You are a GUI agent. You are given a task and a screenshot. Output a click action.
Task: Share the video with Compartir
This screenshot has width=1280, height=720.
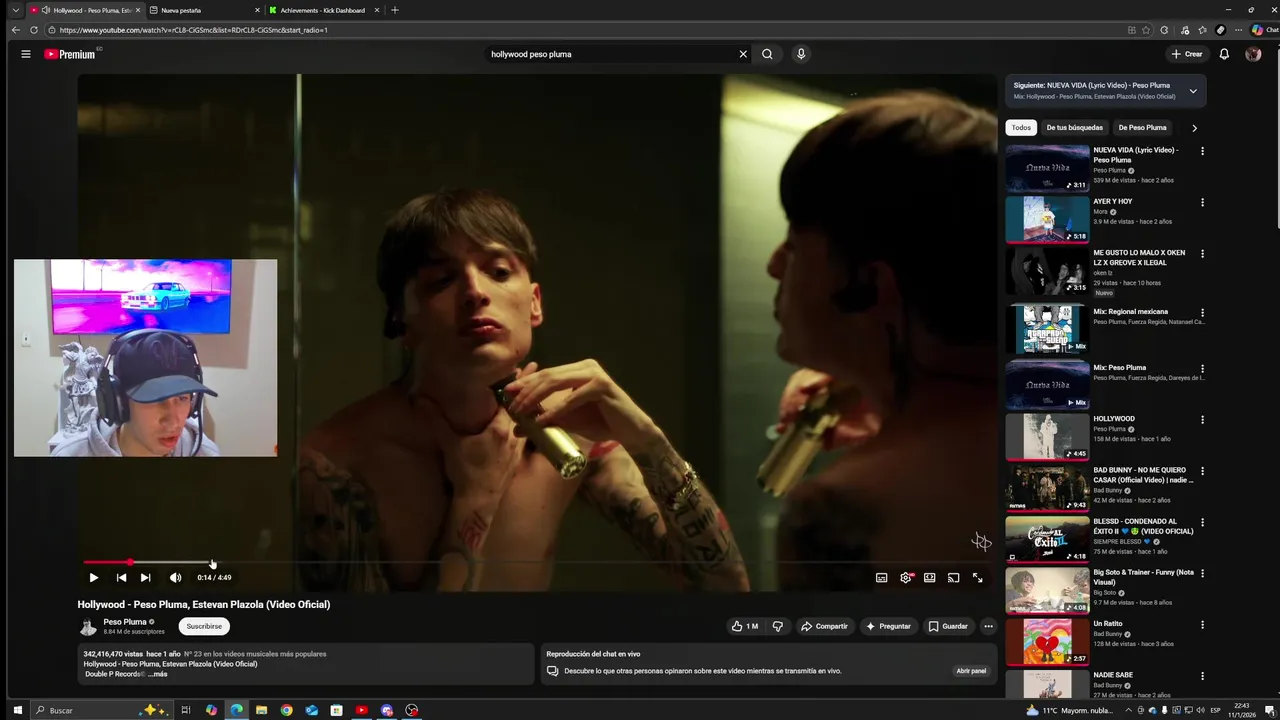(x=824, y=626)
